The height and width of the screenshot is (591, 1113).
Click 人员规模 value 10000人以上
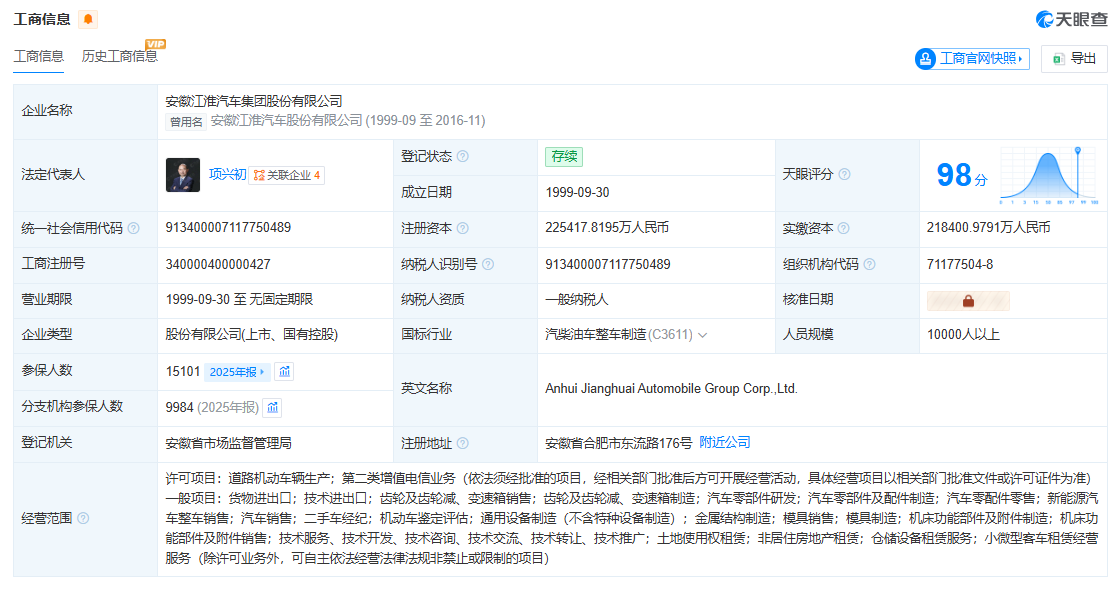[x=963, y=335]
